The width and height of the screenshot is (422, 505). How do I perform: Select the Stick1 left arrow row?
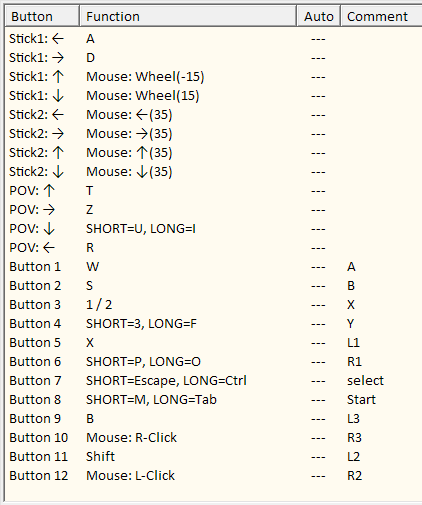214,39
